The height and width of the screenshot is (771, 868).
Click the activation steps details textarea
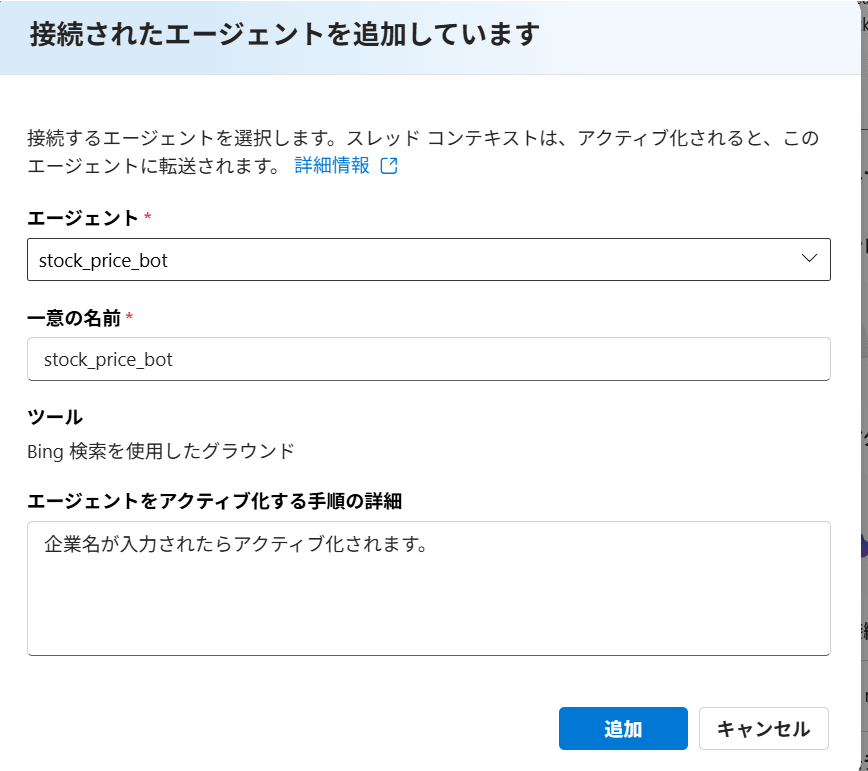point(428,588)
